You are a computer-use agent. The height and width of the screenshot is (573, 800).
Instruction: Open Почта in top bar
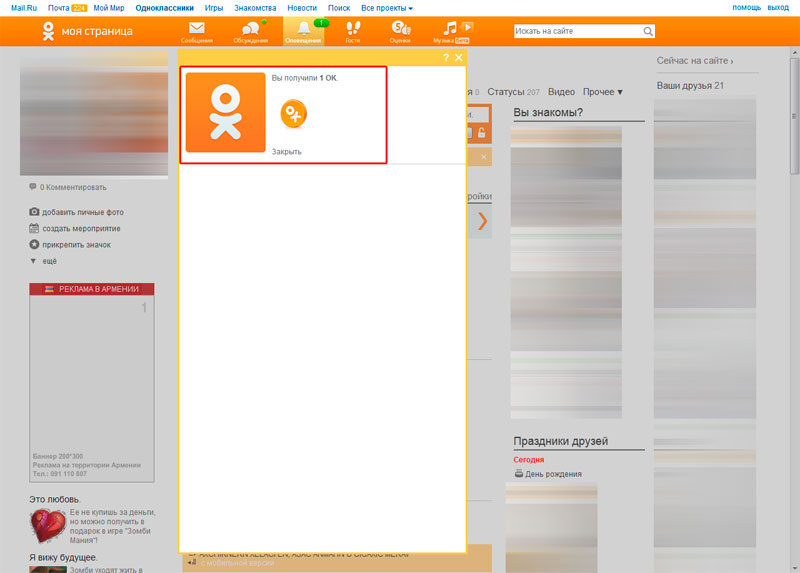point(59,8)
